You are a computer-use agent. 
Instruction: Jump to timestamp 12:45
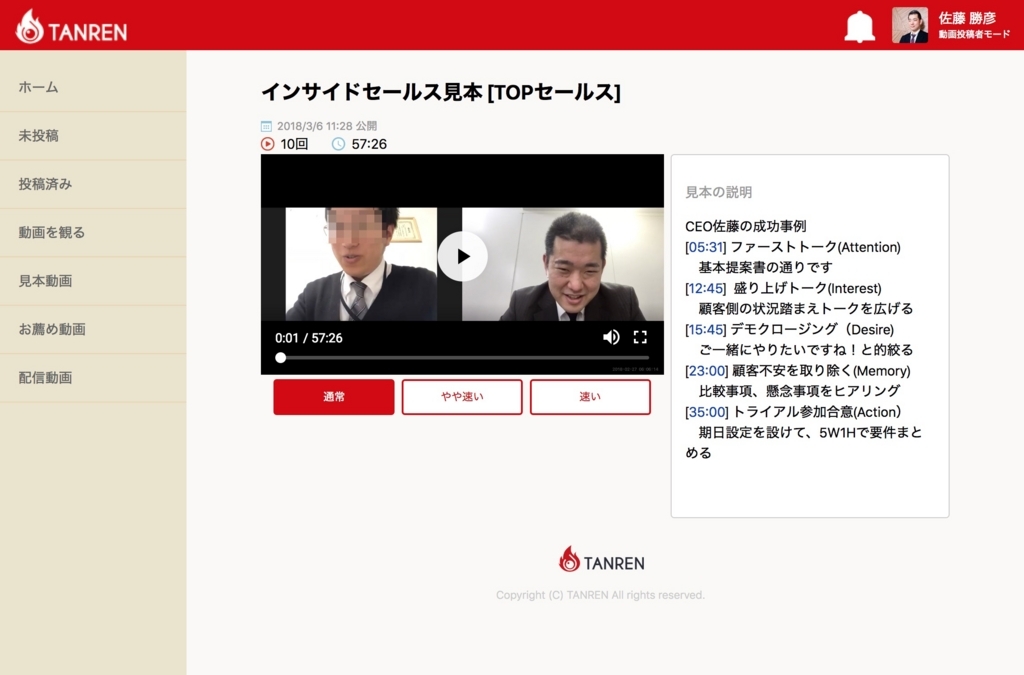pos(706,289)
